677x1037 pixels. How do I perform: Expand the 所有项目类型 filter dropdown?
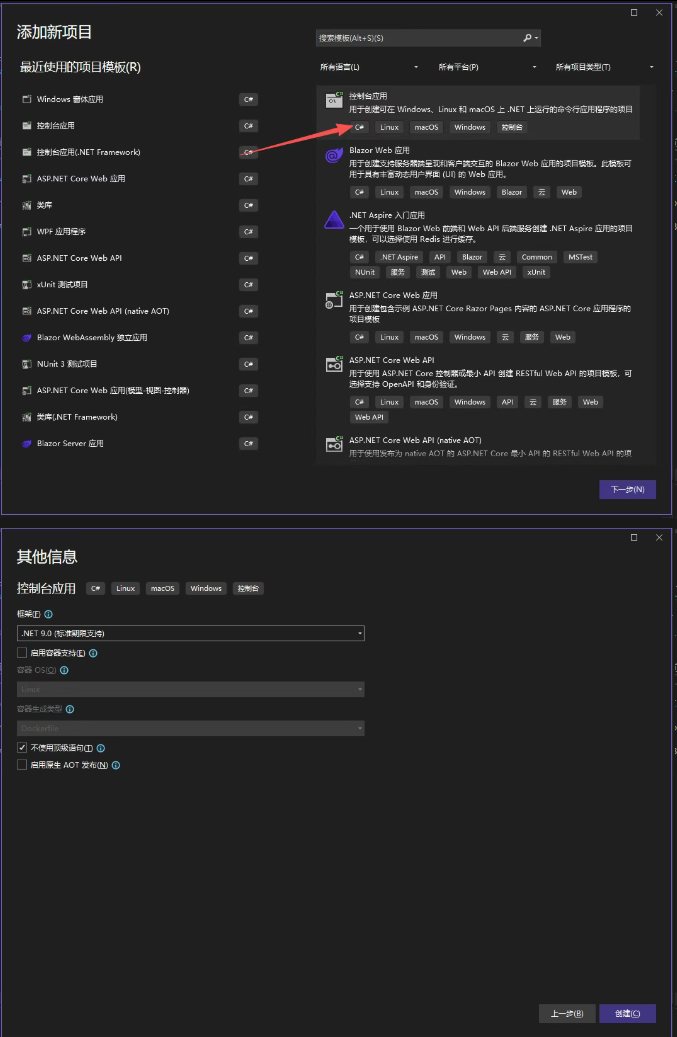click(x=606, y=67)
